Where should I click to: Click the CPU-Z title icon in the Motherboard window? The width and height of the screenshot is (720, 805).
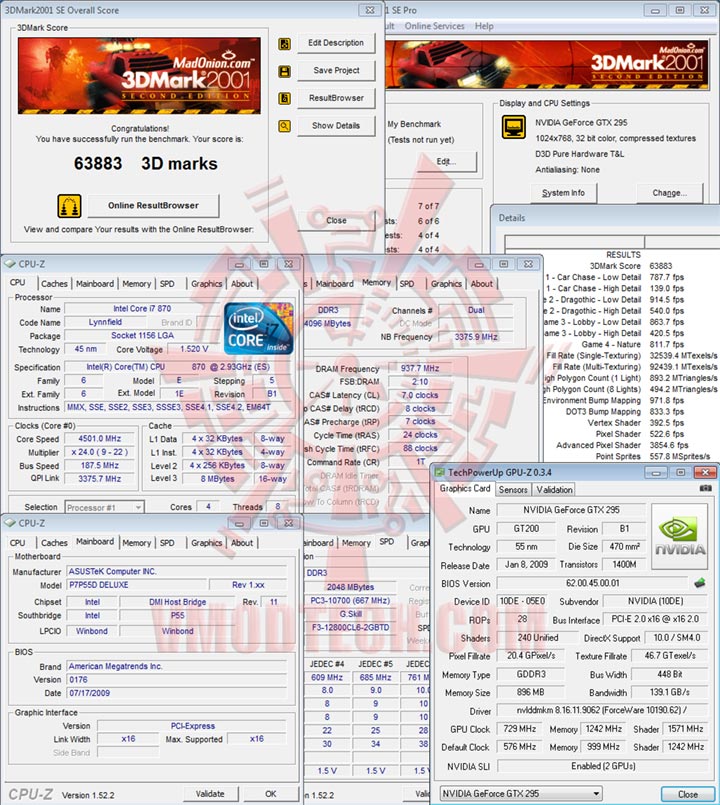pos(10,523)
